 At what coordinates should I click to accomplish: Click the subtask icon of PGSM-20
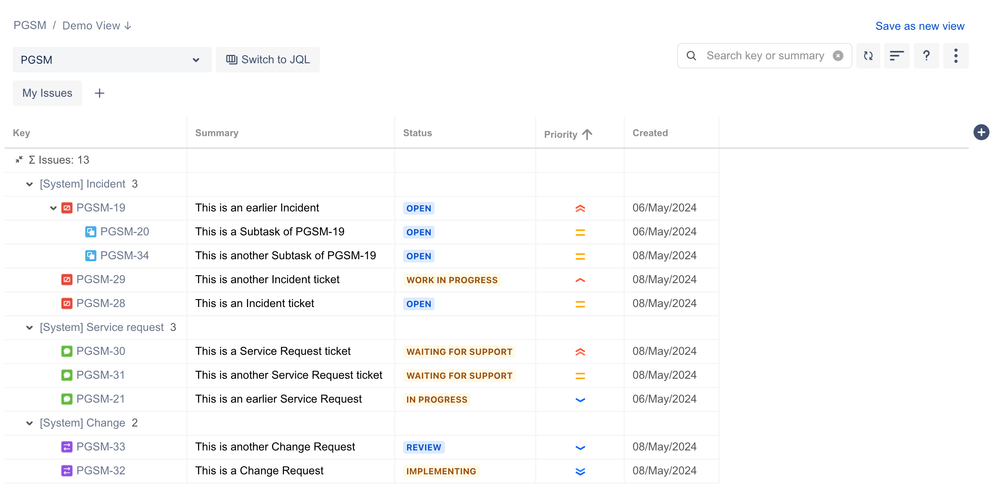pyautogui.click(x=90, y=232)
